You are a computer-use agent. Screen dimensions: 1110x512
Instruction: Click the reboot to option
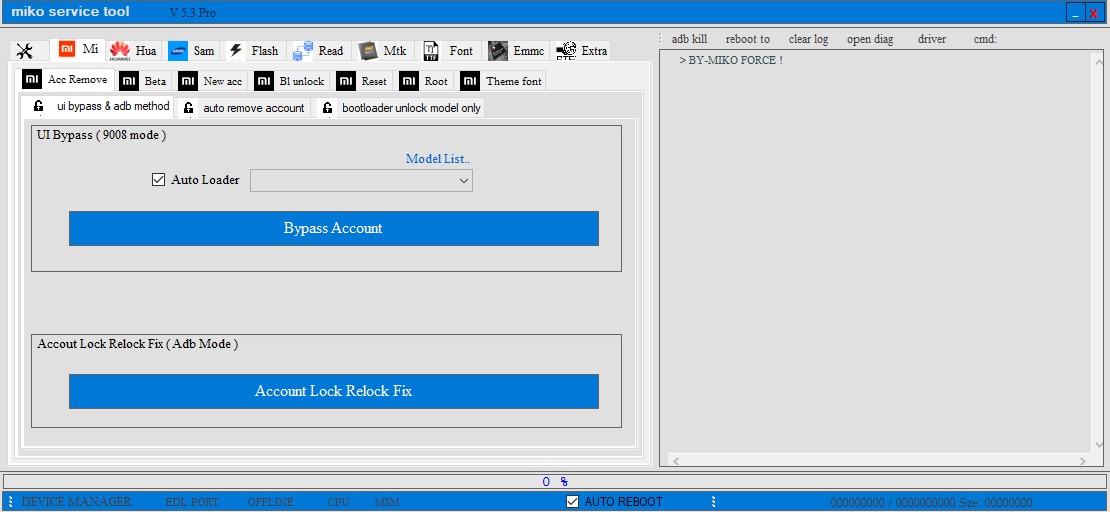[748, 39]
